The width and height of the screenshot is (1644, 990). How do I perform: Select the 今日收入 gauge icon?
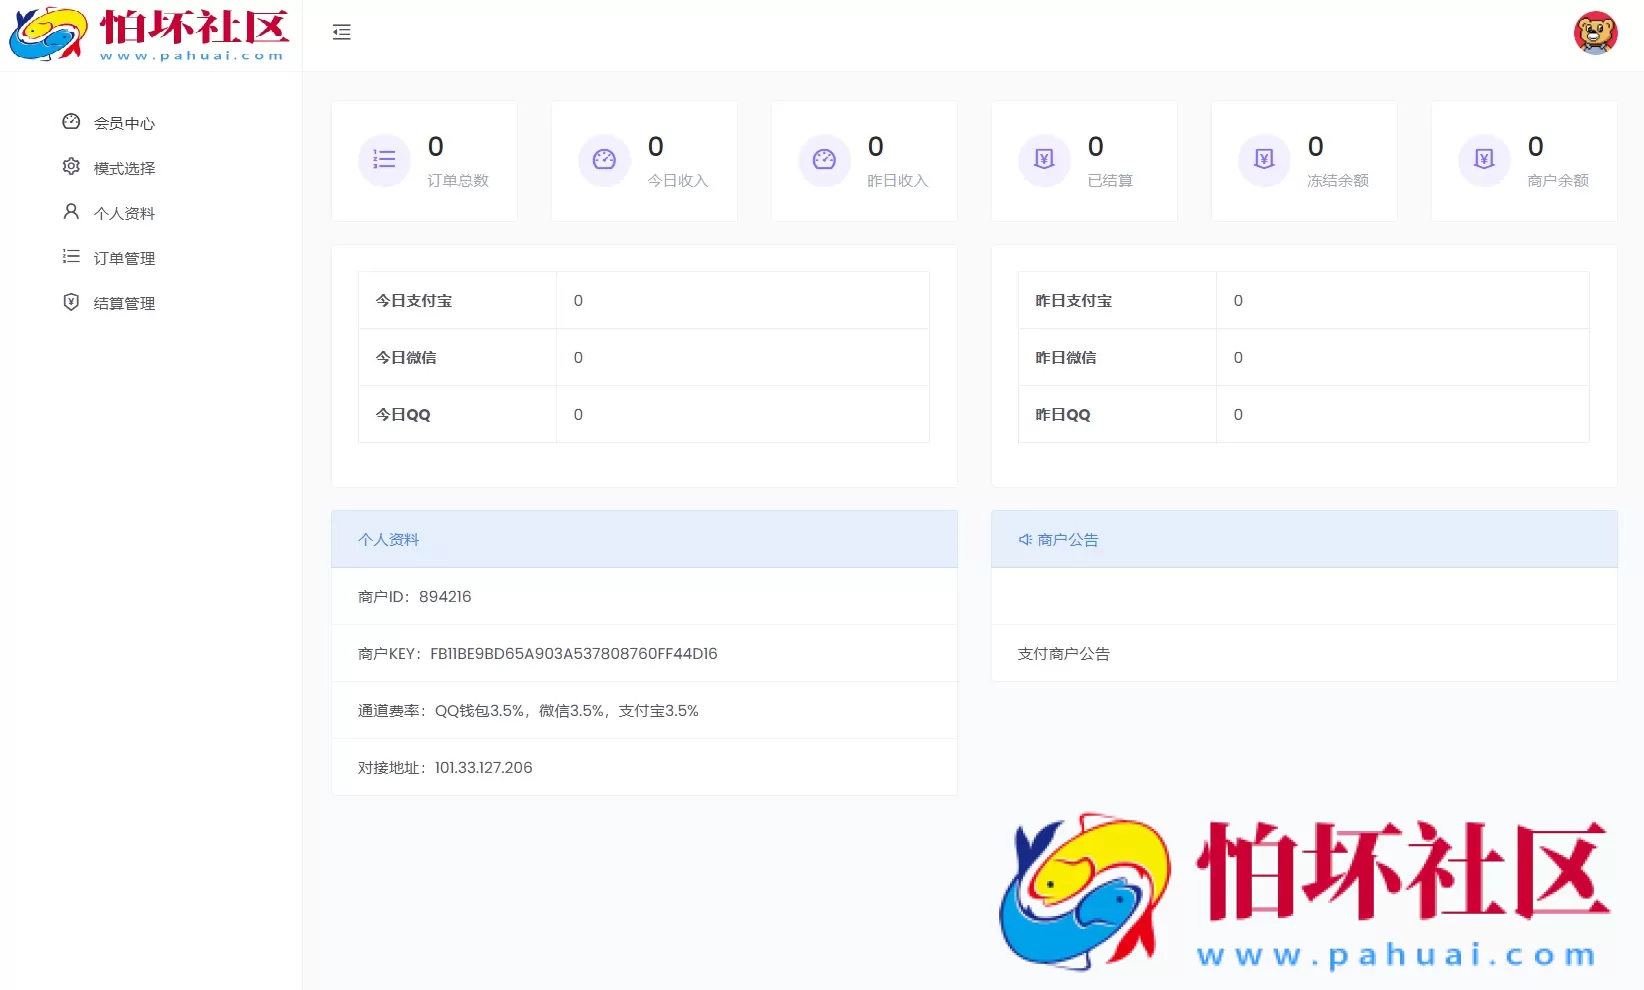(x=604, y=159)
